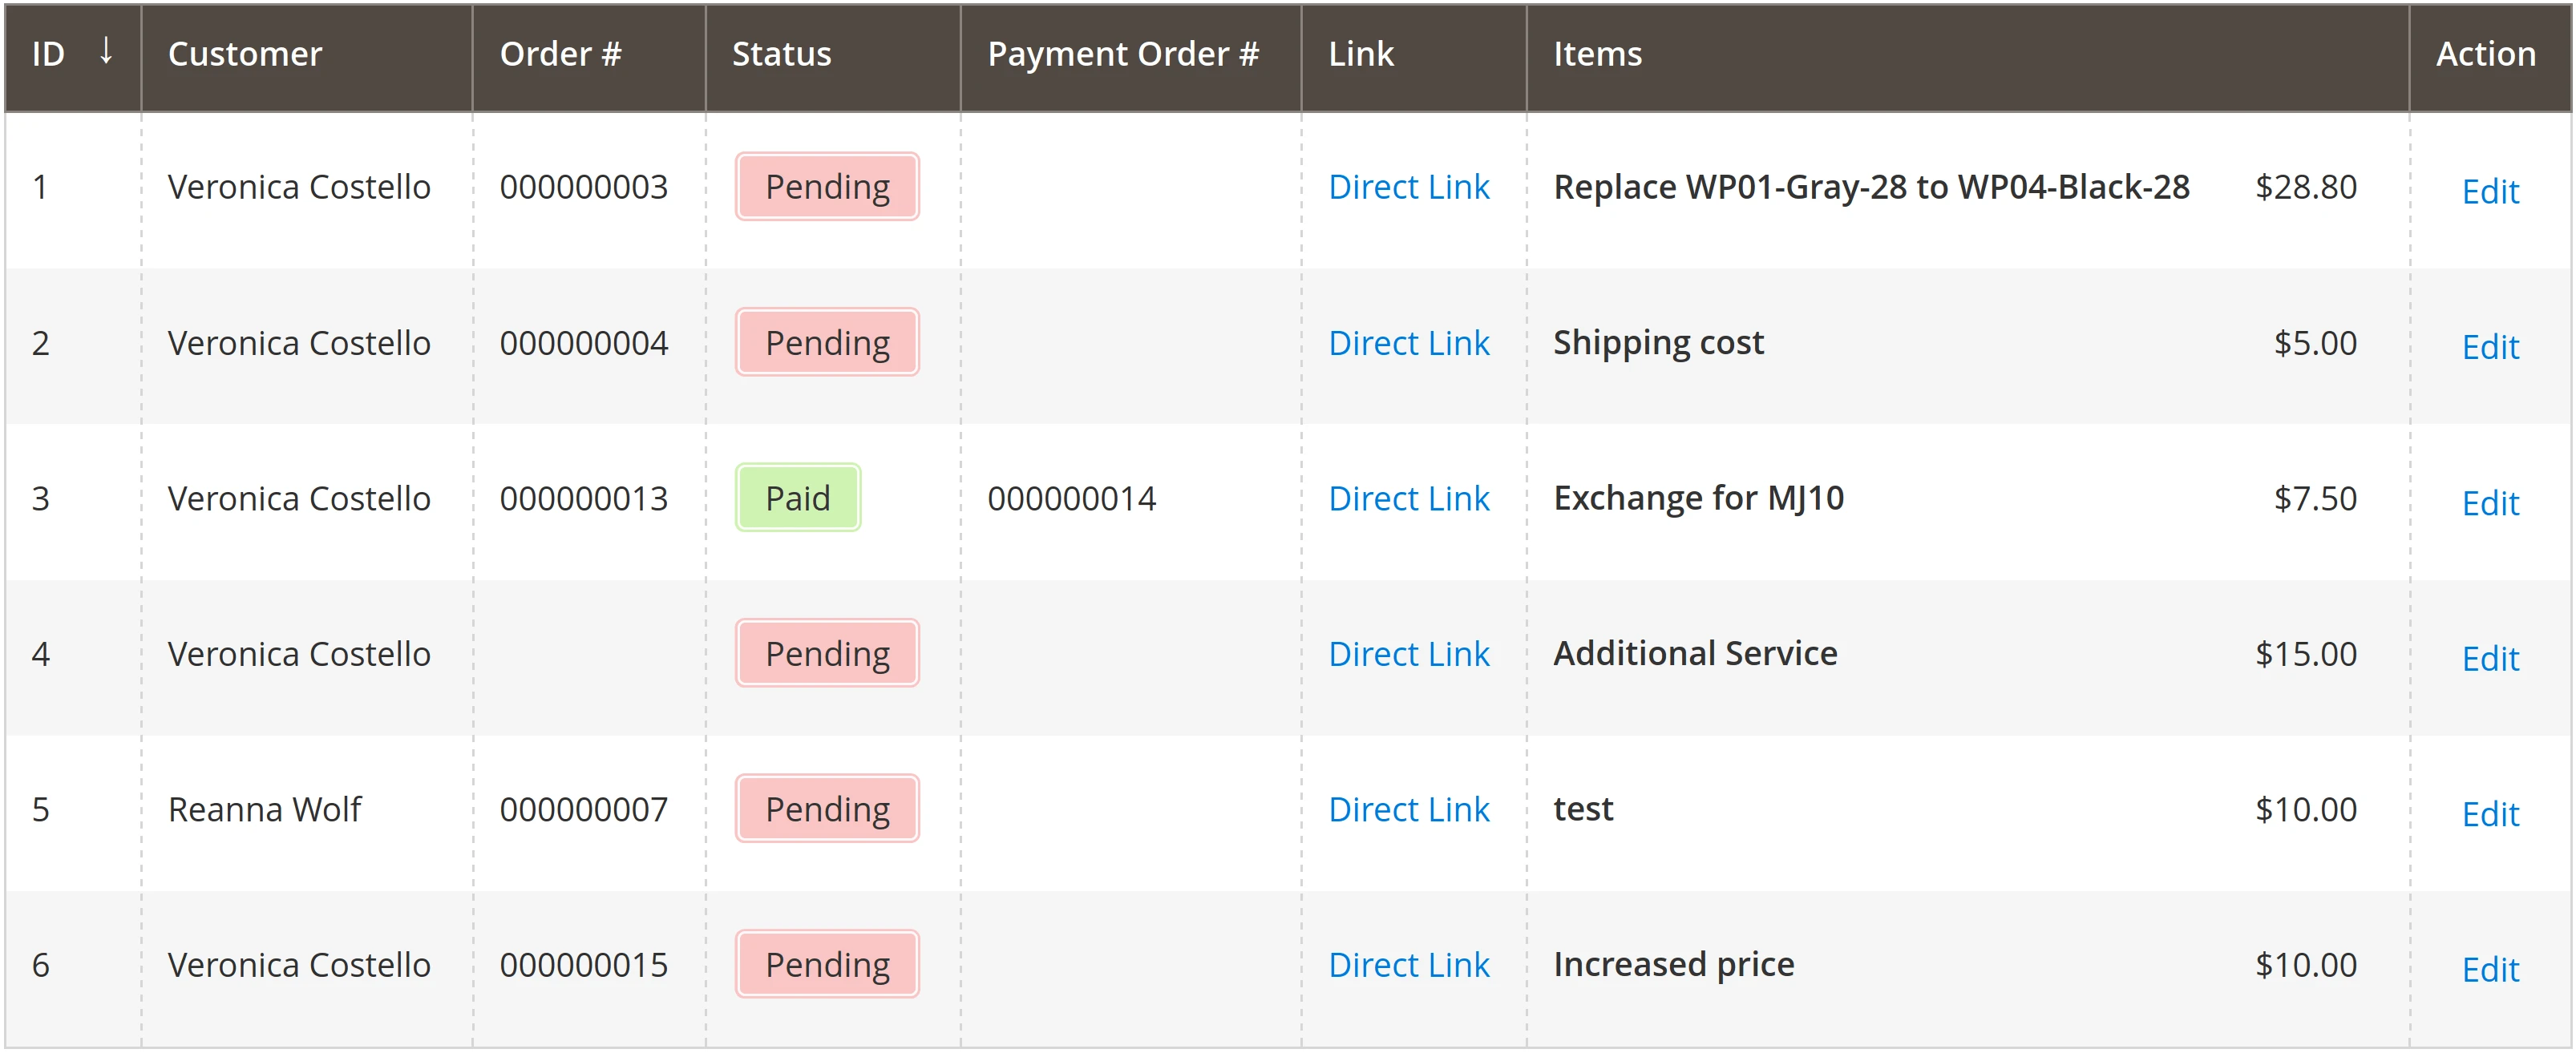Screen dimensions: 2576x1053
Task: Open Direct Link for Exchange for MJ10
Action: coord(1409,497)
